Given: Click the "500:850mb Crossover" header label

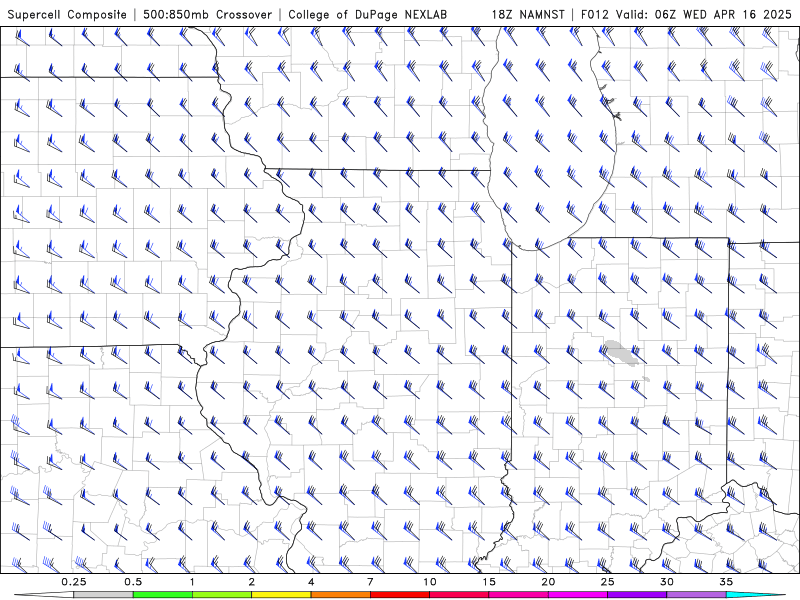Looking at the screenshot, I should (208, 14).
